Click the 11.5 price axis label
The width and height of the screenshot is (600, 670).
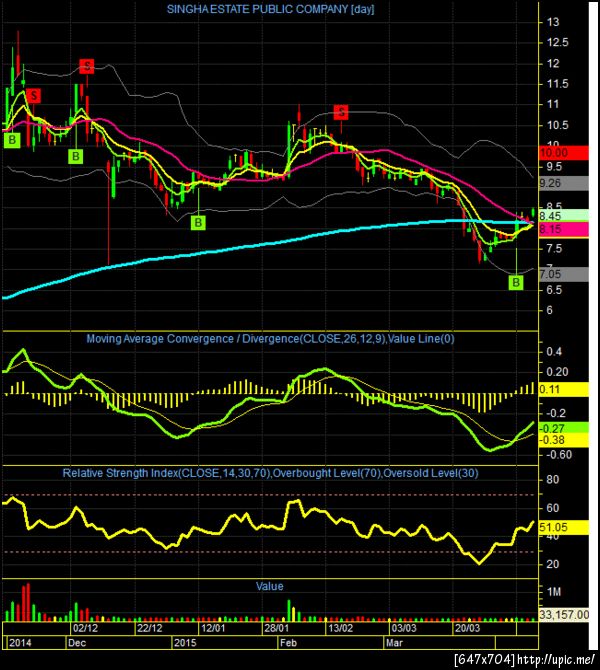coord(558,84)
